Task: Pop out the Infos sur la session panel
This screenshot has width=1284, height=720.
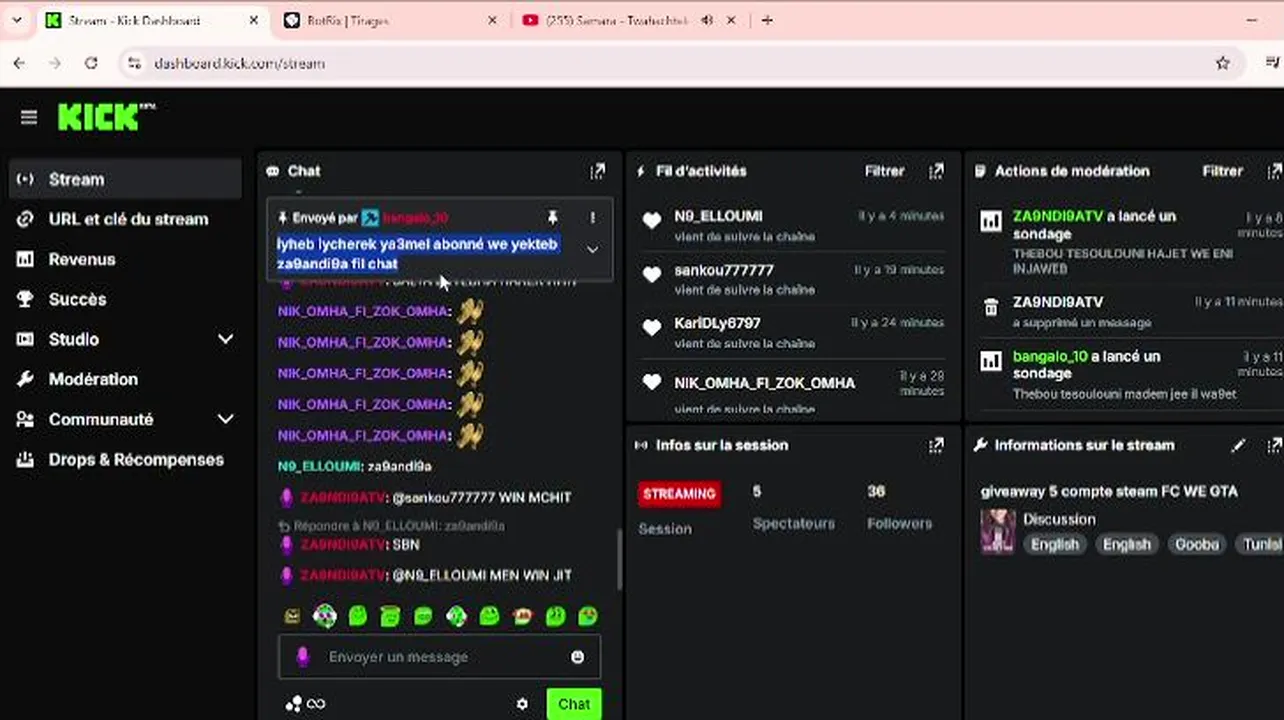Action: [936, 445]
